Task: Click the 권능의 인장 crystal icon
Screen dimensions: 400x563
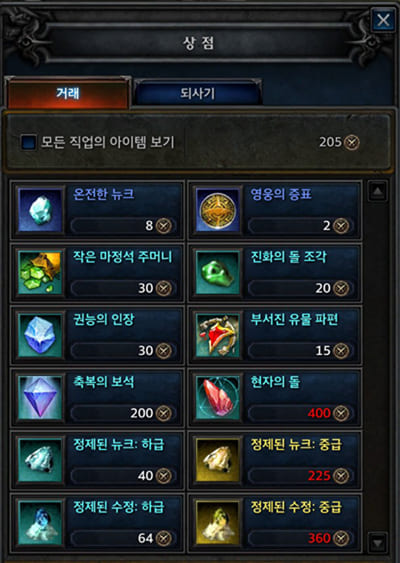Action: coord(40,335)
